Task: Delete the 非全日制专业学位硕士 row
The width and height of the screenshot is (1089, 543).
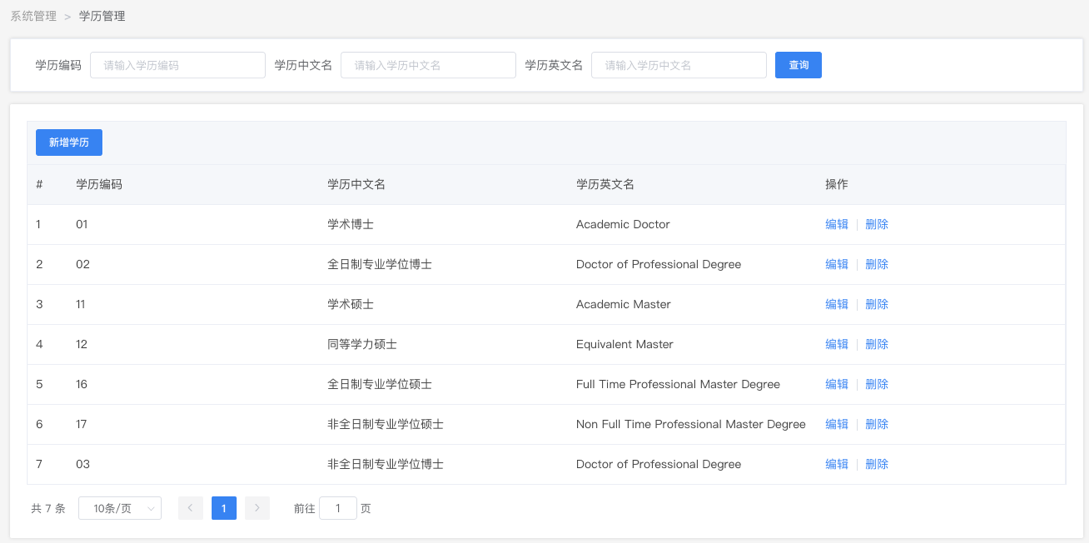Action: pos(876,424)
